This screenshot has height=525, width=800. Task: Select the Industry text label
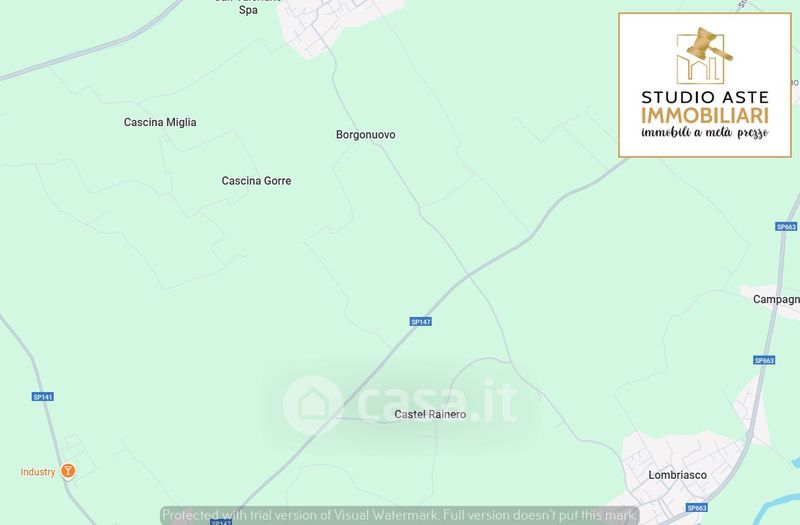[x=38, y=472]
